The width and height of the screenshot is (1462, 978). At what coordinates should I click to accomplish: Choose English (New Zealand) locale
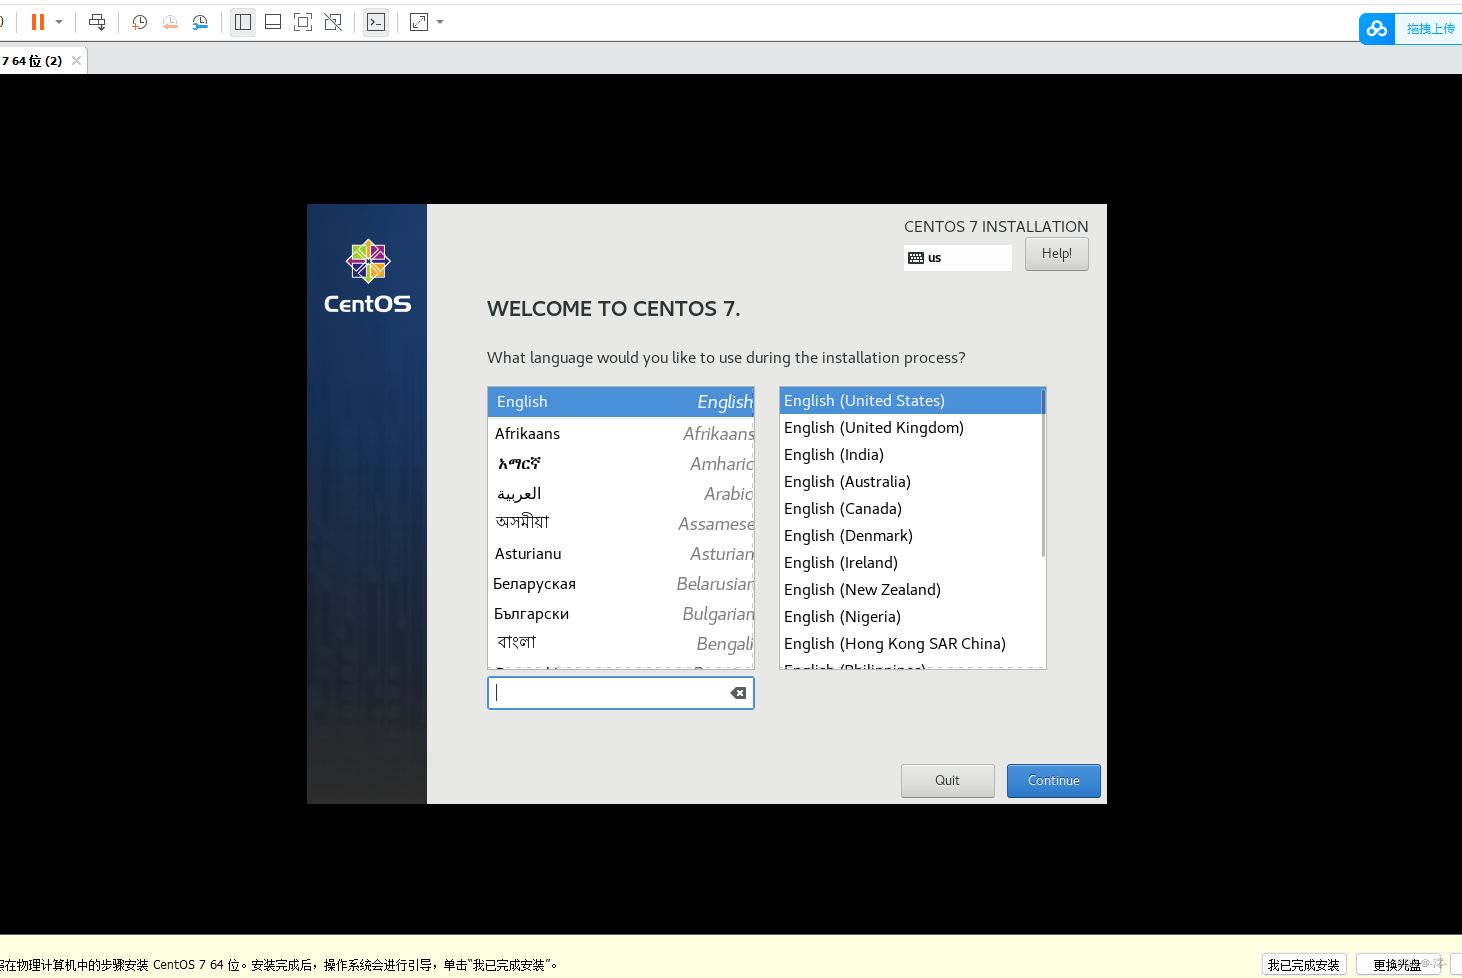[910, 590]
